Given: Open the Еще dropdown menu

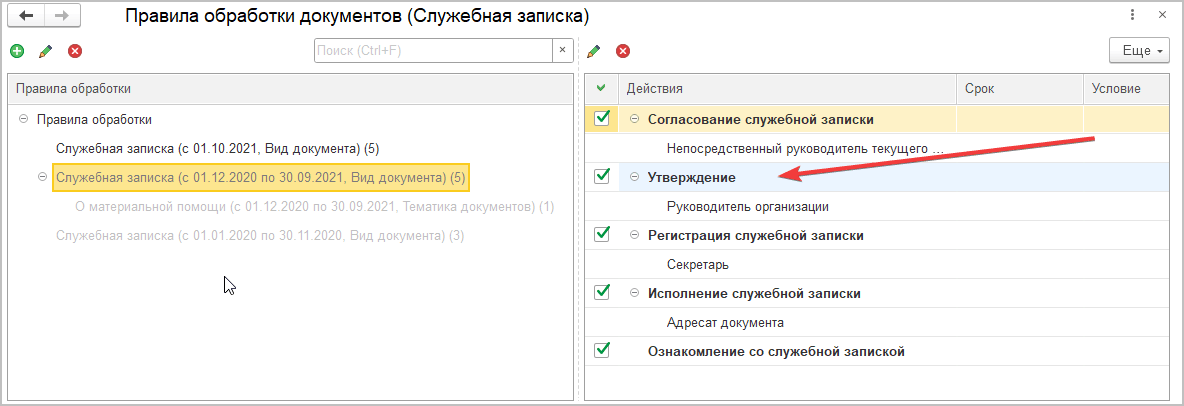Looking at the screenshot, I should tap(1139, 50).
